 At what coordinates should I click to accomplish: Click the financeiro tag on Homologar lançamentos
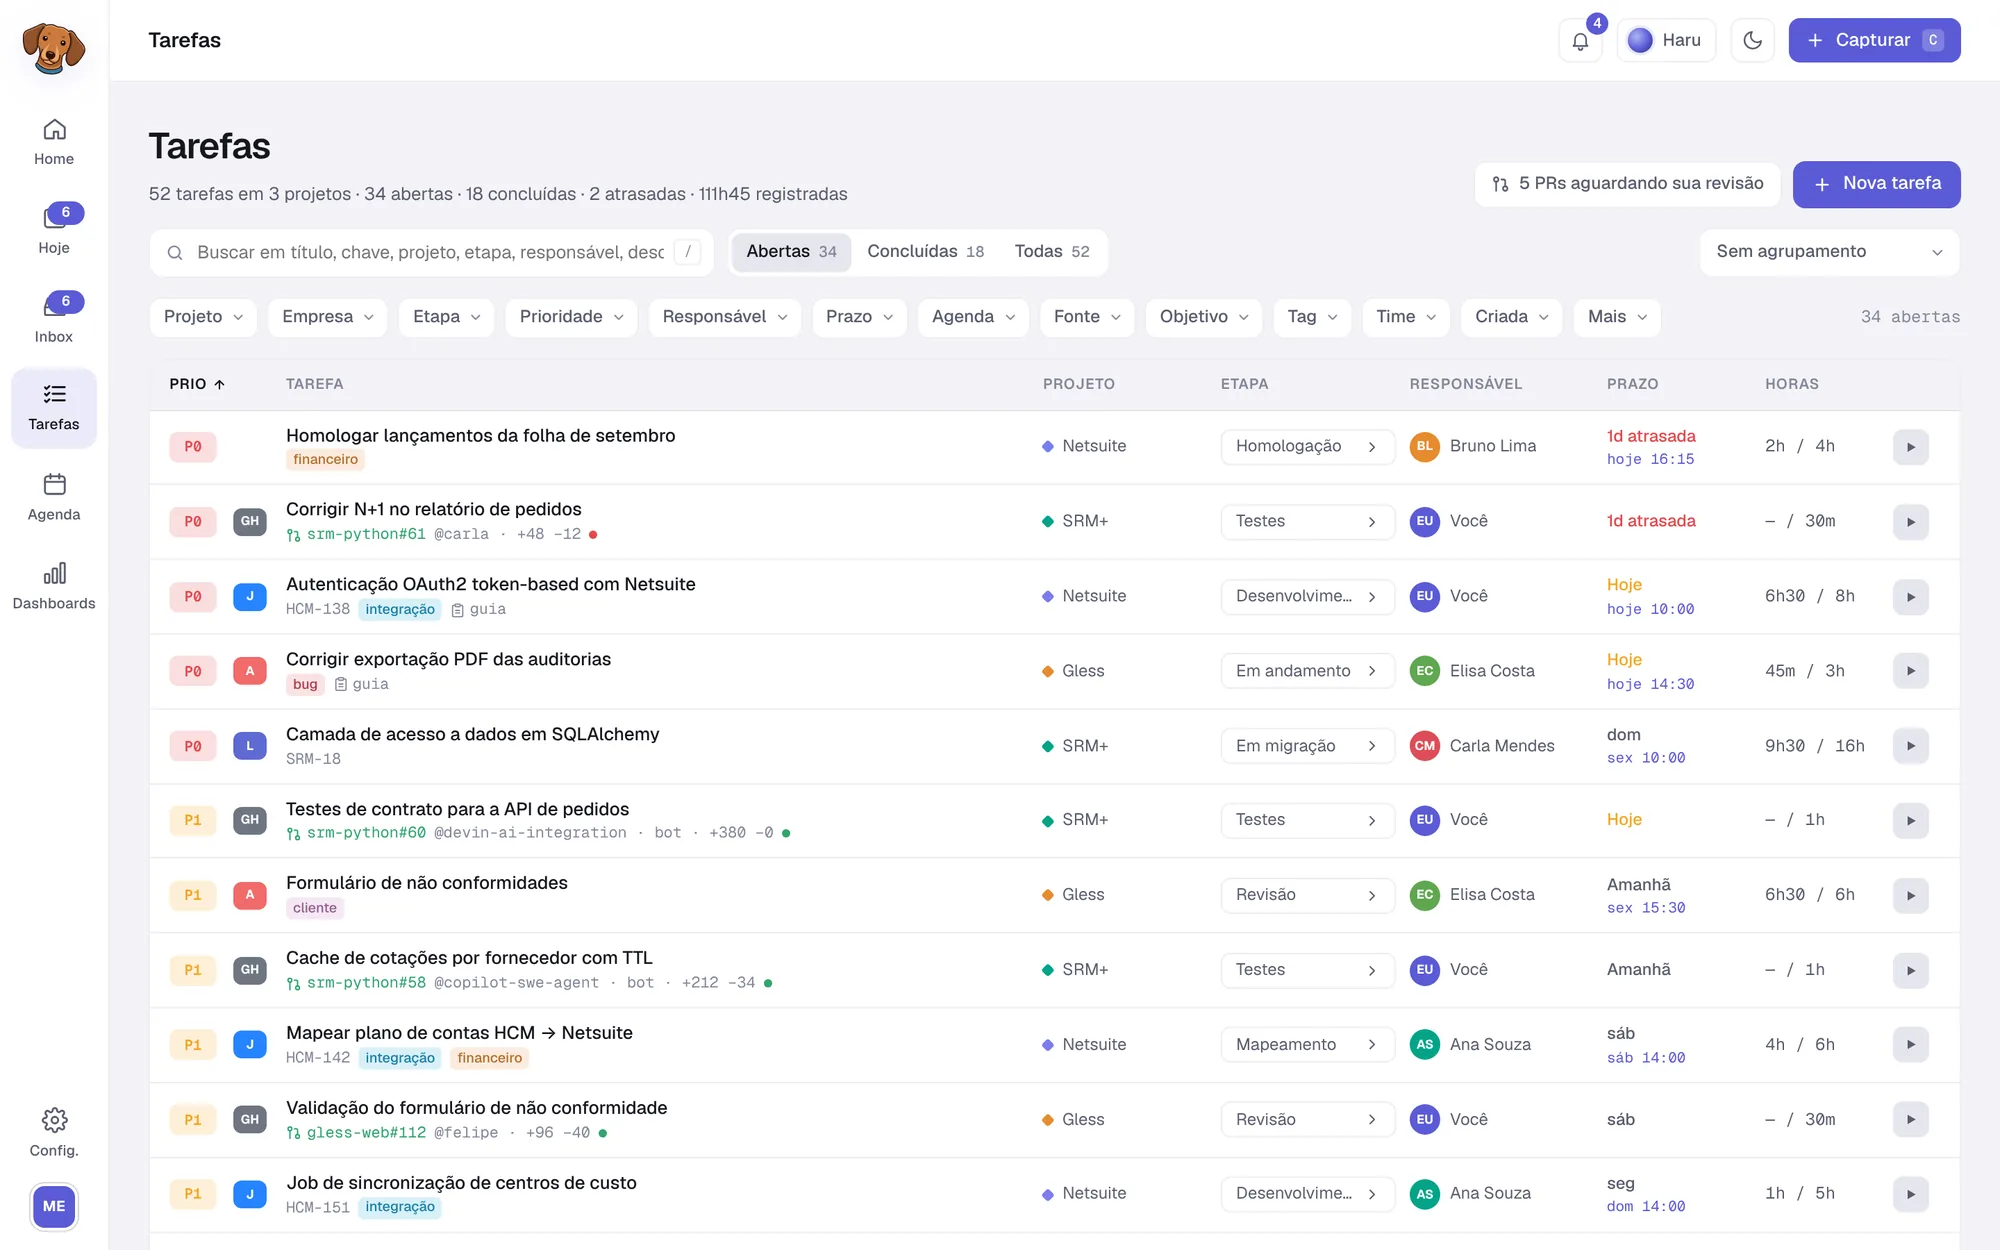point(325,460)
